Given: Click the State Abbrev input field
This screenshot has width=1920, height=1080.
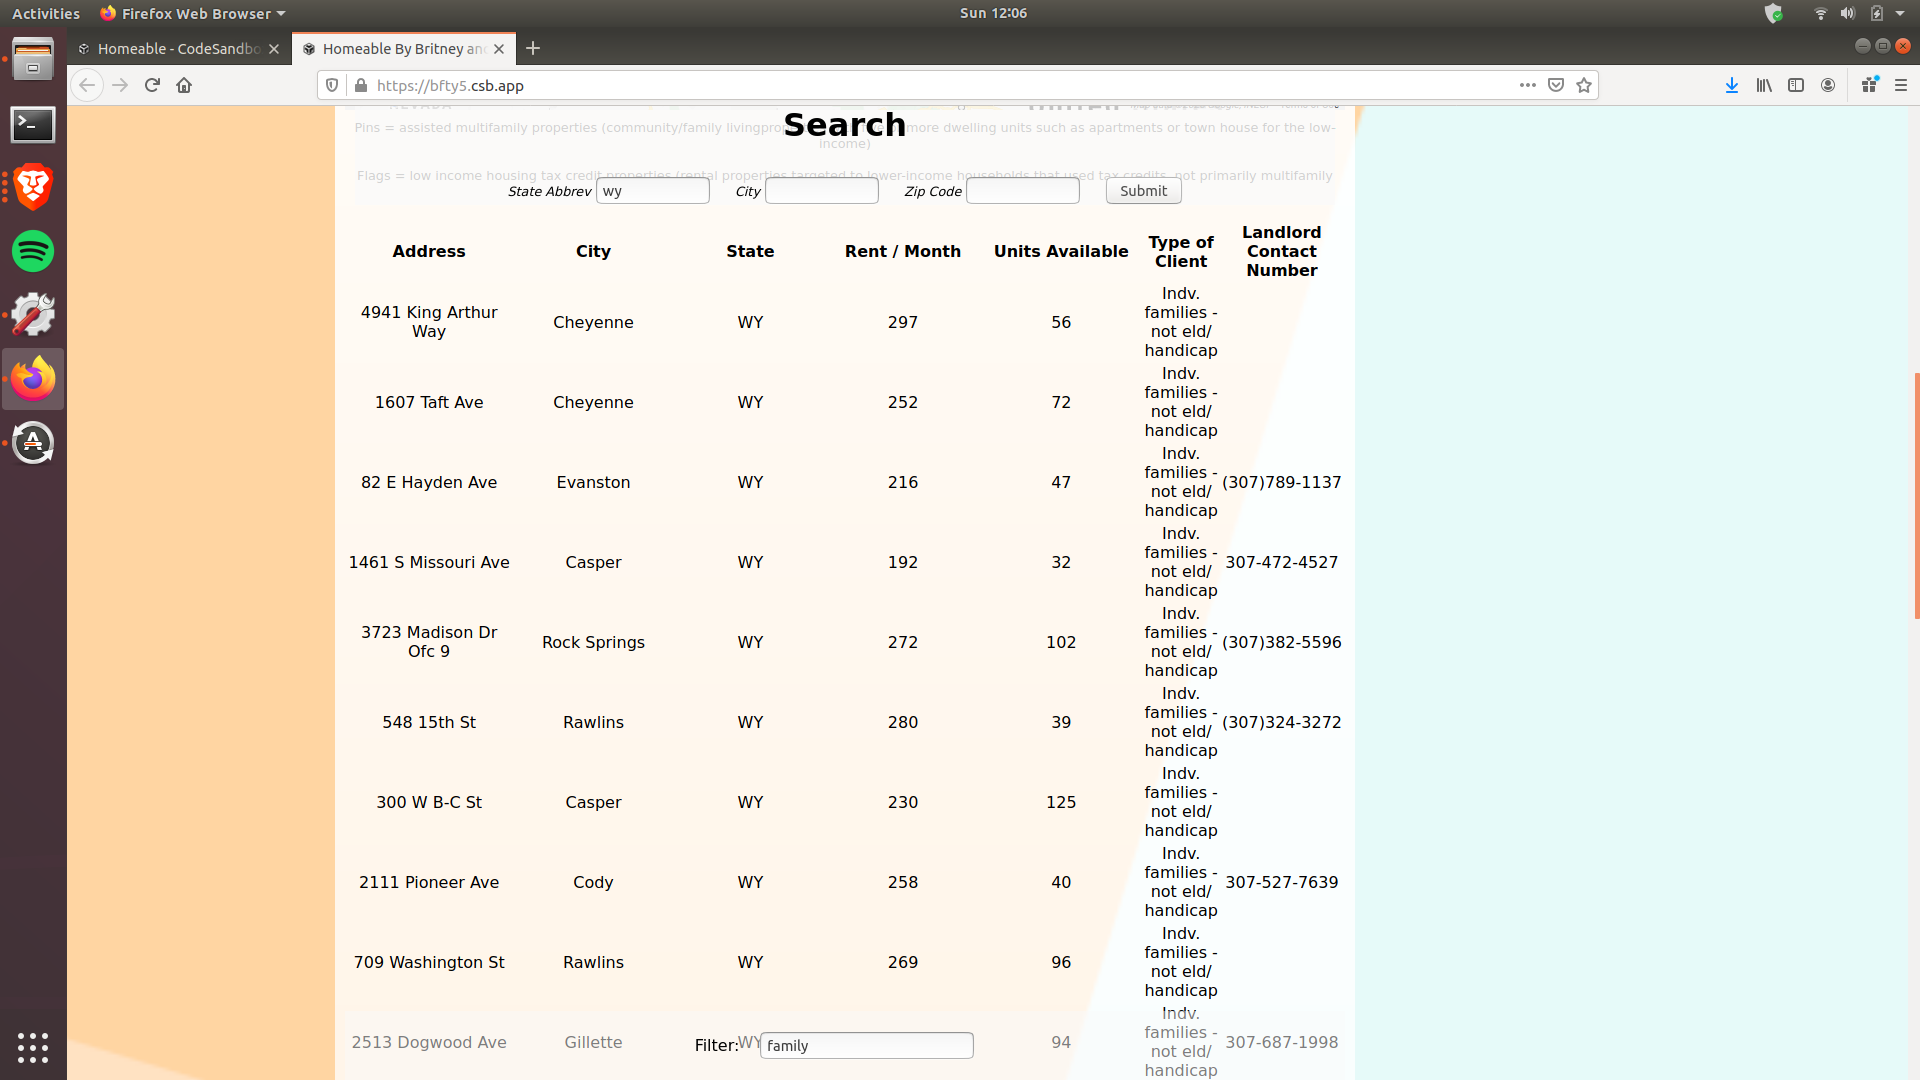Looking at the screenshot, I should (653, 191).
